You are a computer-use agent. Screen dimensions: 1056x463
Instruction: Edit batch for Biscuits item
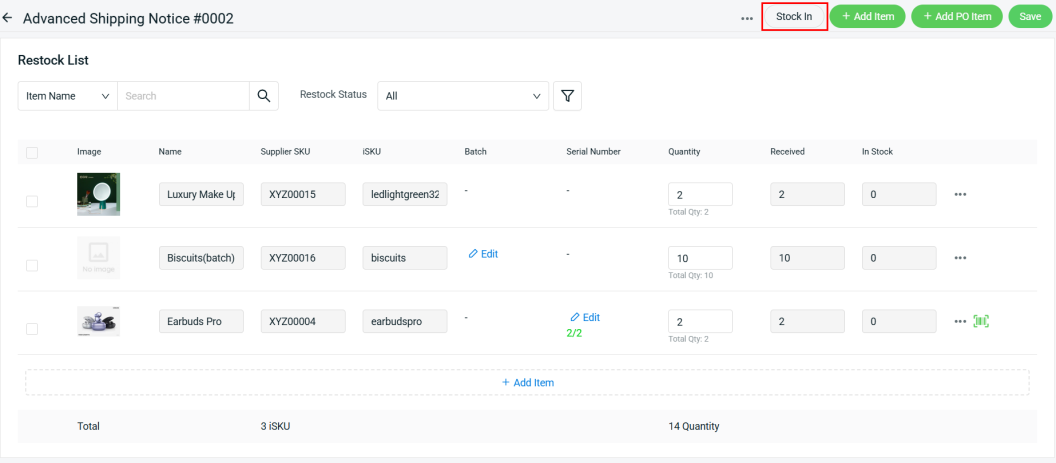(x=483, y=254)
